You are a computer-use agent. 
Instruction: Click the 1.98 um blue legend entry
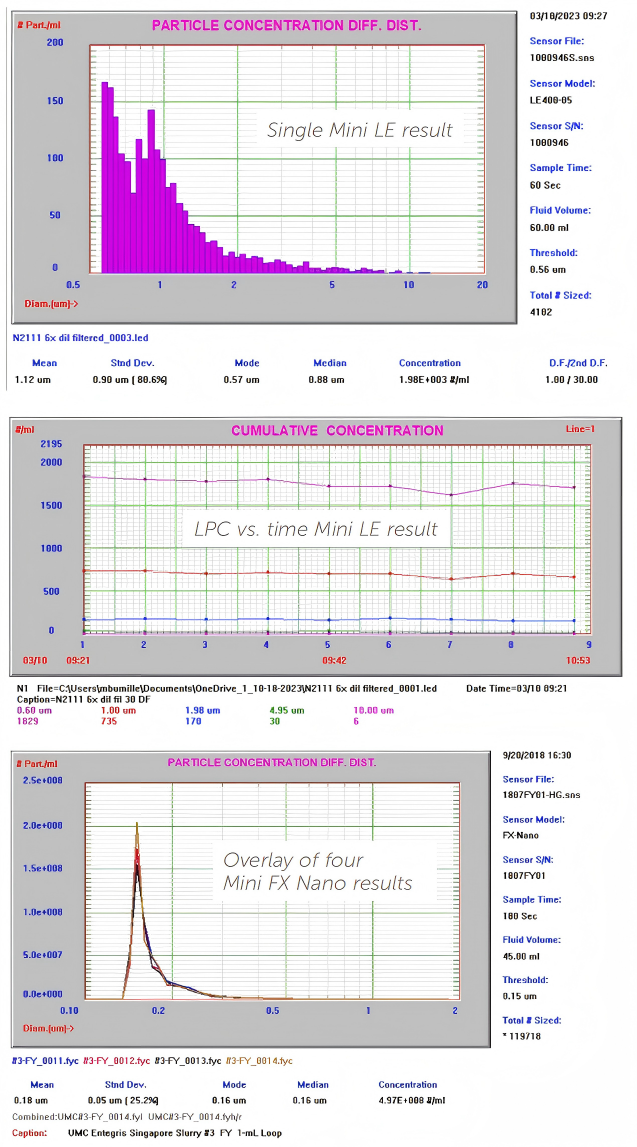(x=202, y=710)
